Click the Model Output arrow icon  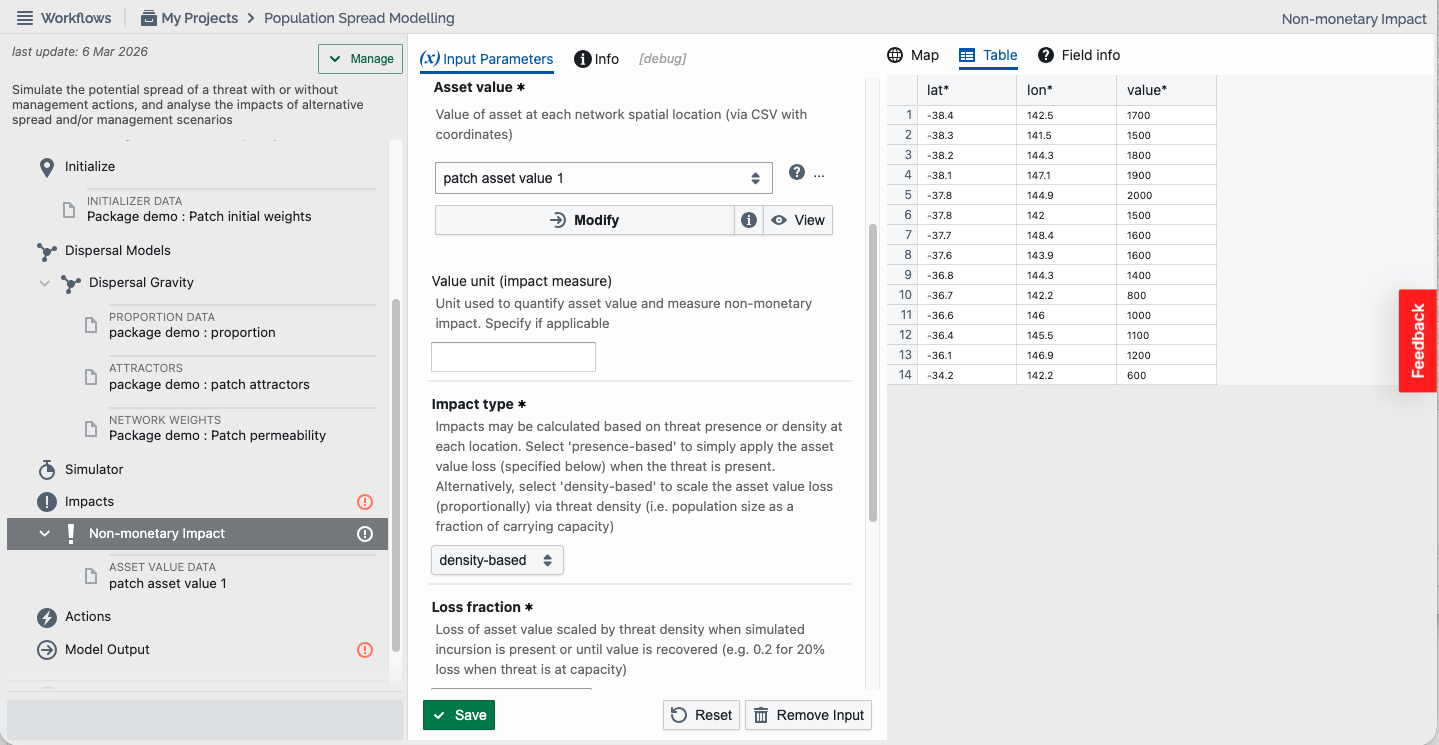46,650
